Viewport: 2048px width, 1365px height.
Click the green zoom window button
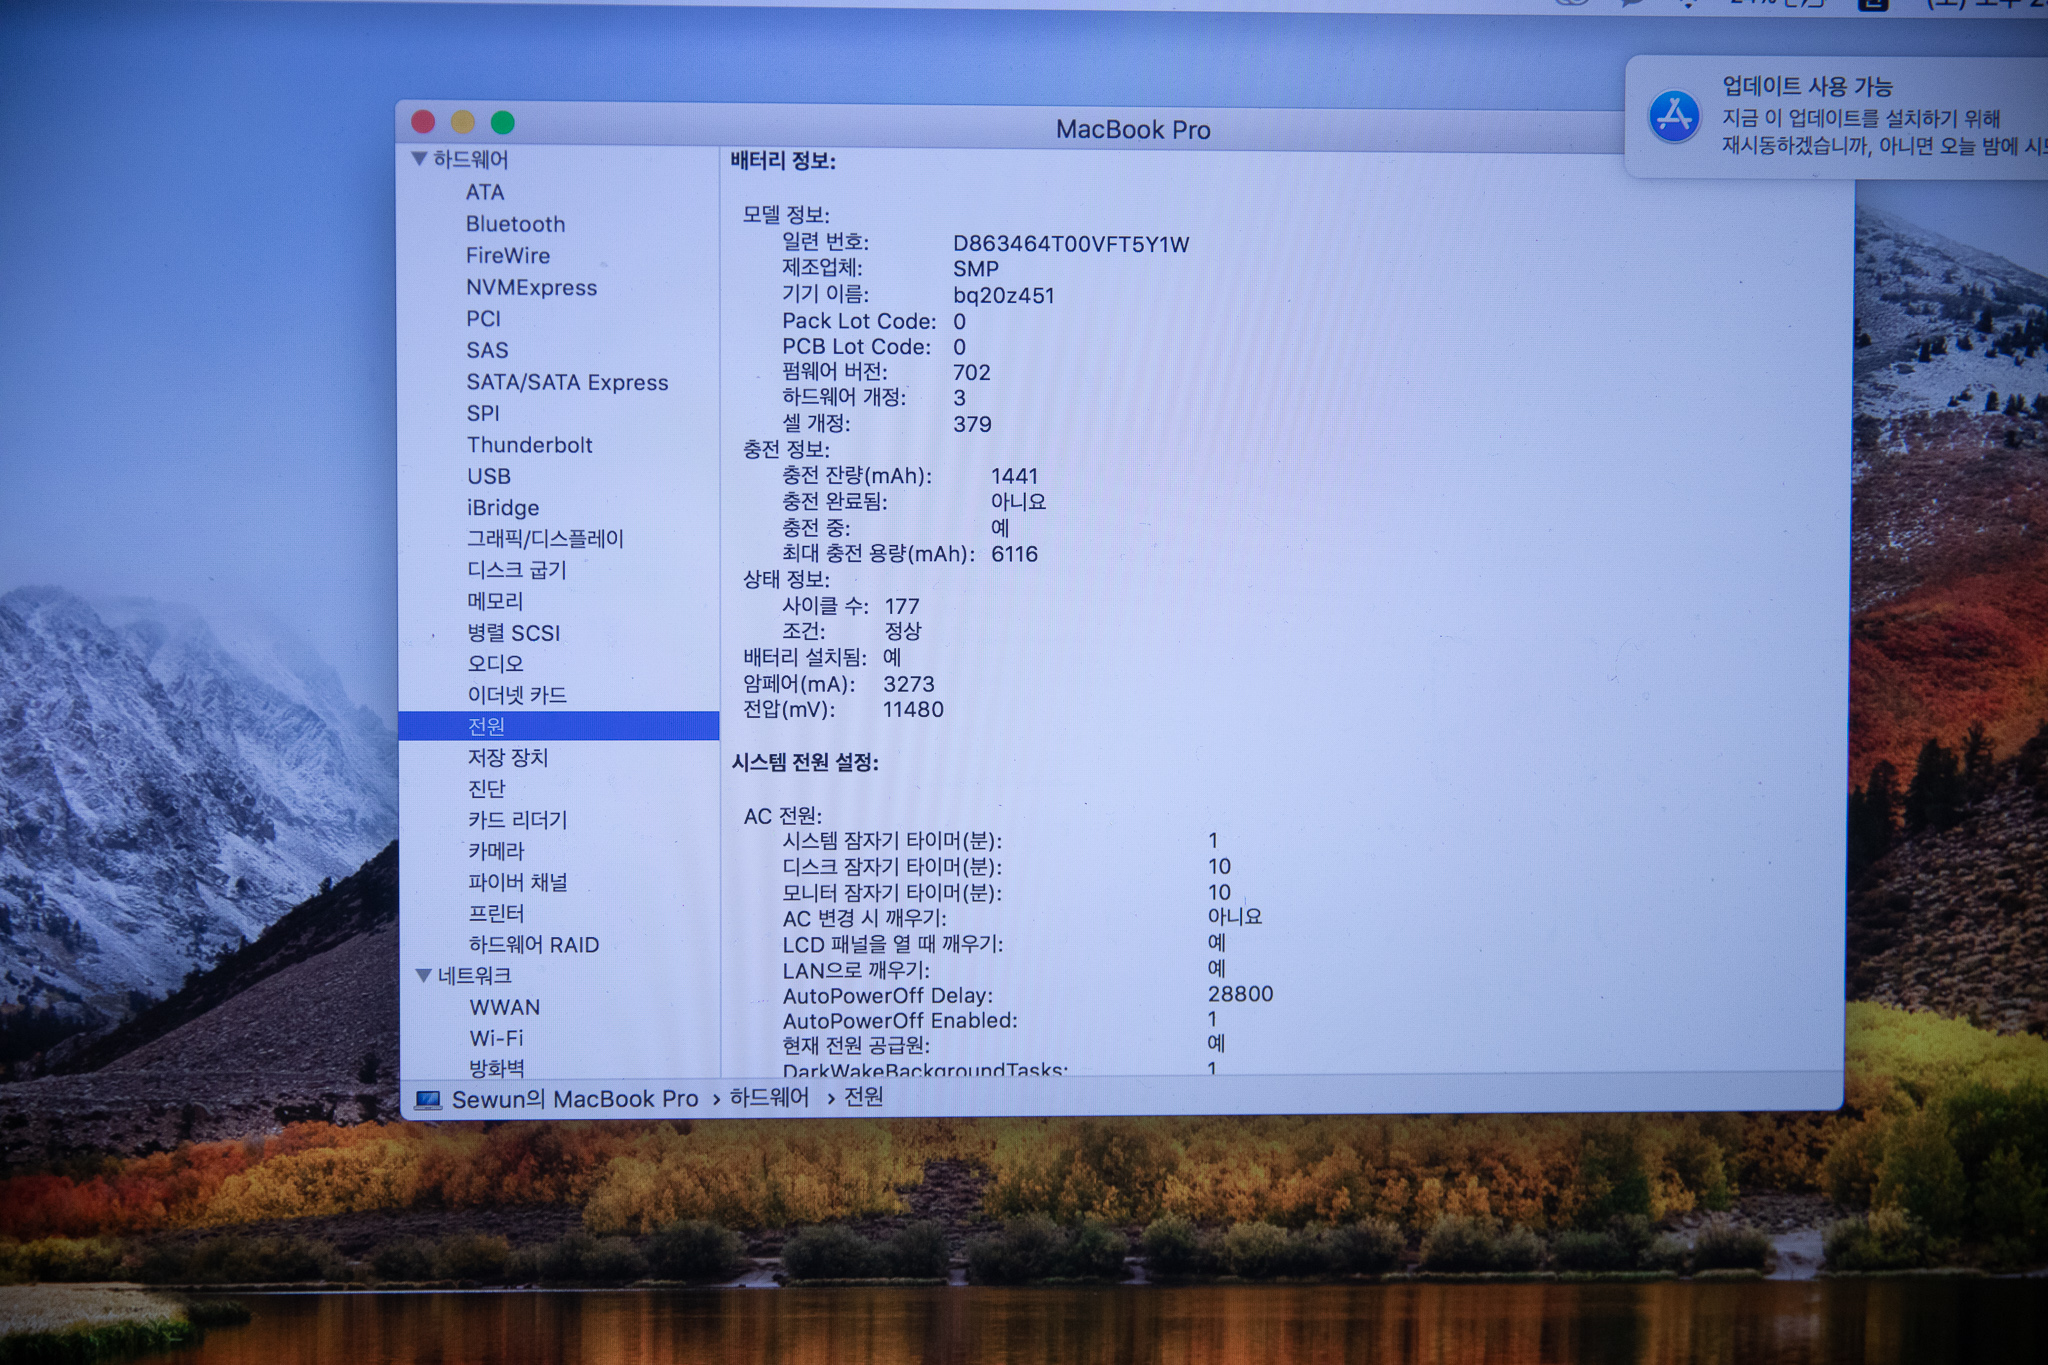coord(503,122)
